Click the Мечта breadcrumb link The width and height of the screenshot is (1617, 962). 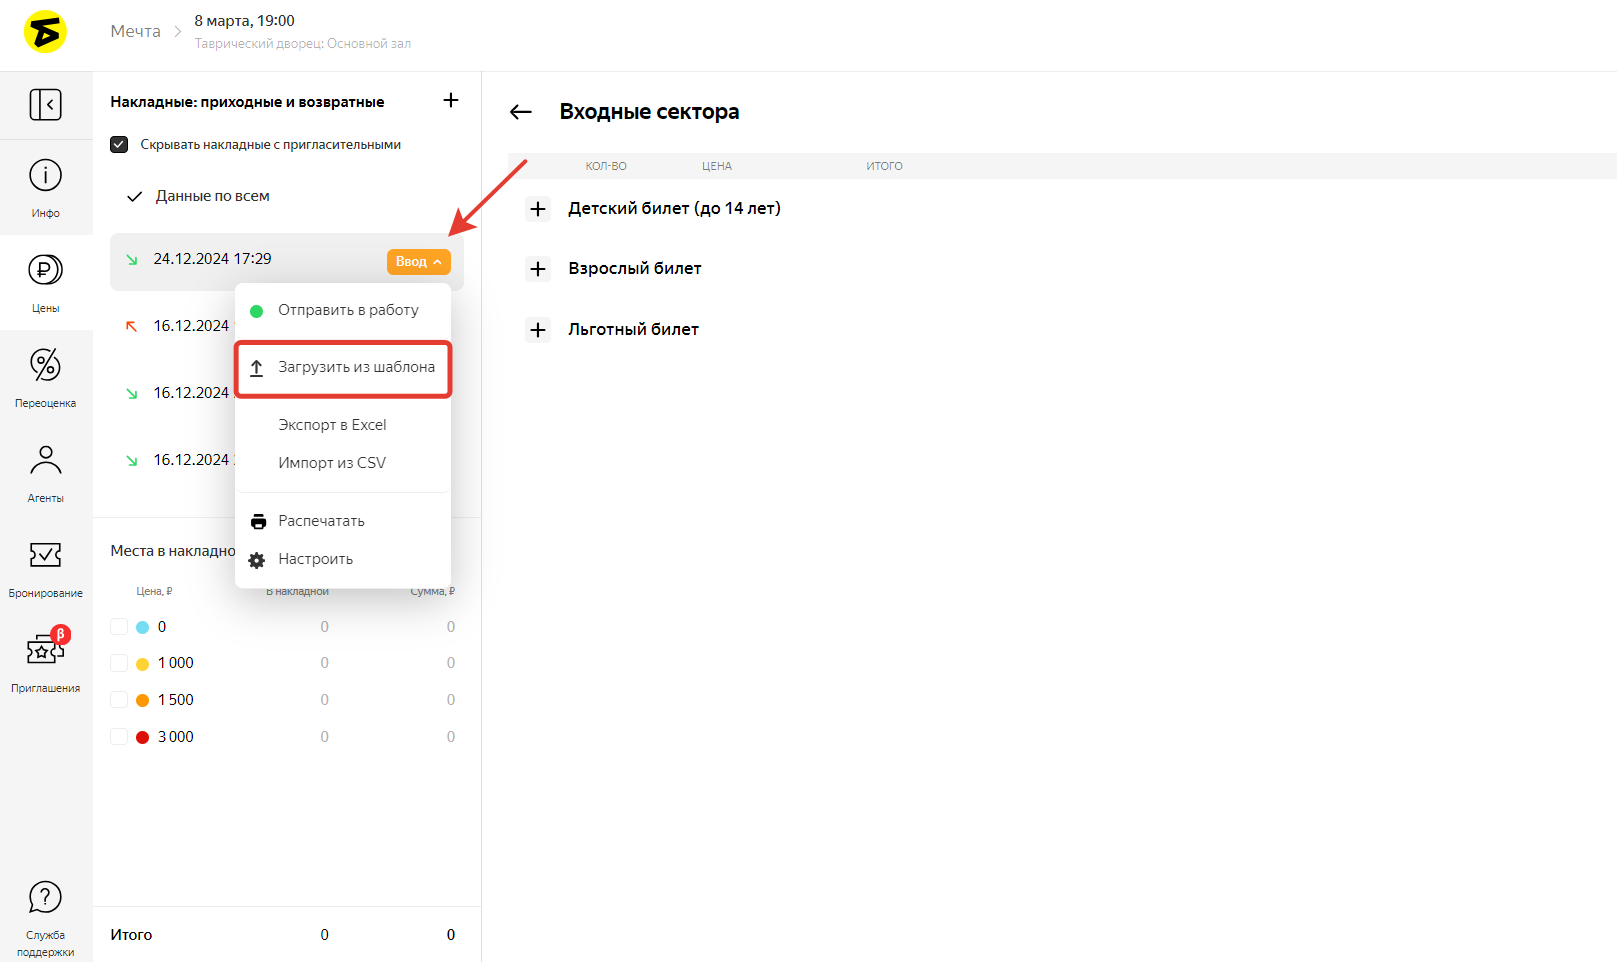point(135,31)
